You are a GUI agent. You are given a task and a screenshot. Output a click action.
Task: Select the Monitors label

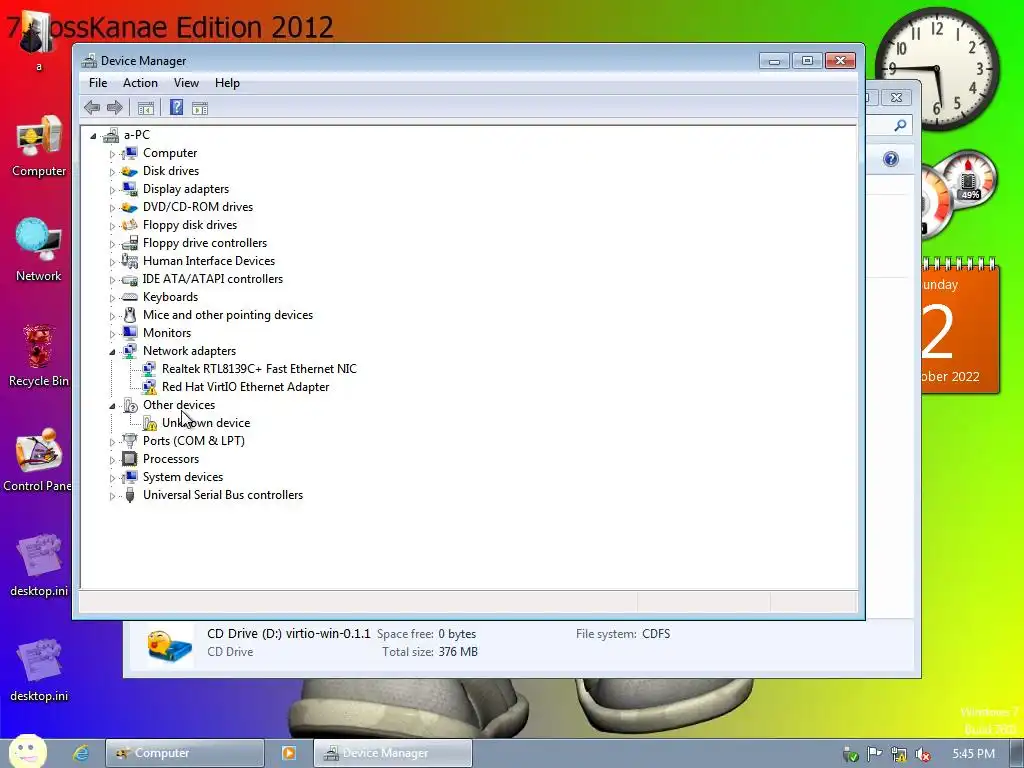pyautogui.click(x=167, y=333)
